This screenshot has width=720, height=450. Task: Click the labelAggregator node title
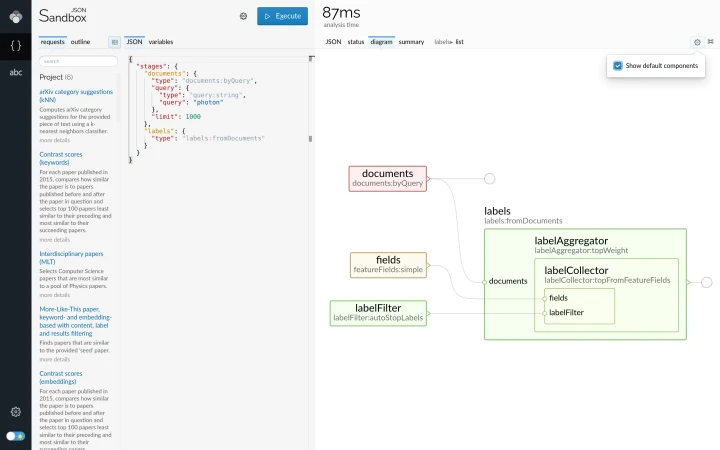(x=571, y=241)
